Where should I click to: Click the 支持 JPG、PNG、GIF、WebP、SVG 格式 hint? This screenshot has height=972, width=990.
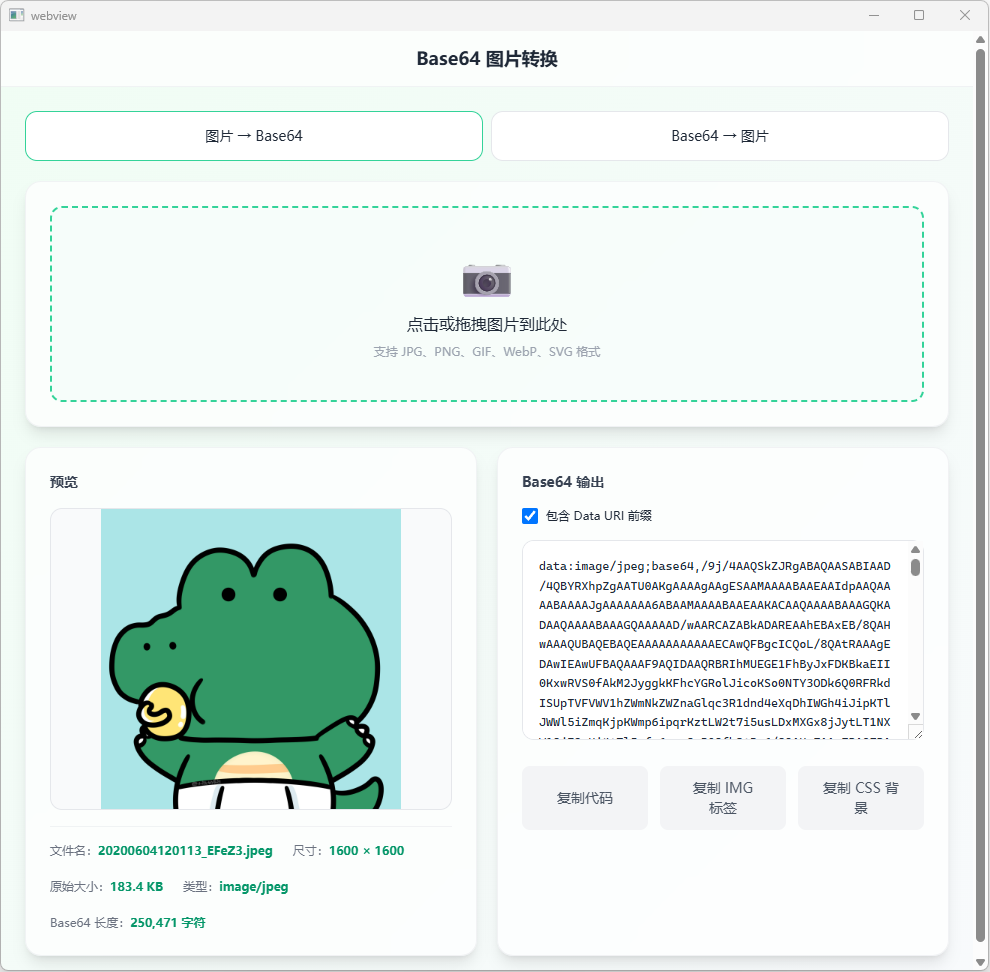pyautogui.click(x=487, y=352)
